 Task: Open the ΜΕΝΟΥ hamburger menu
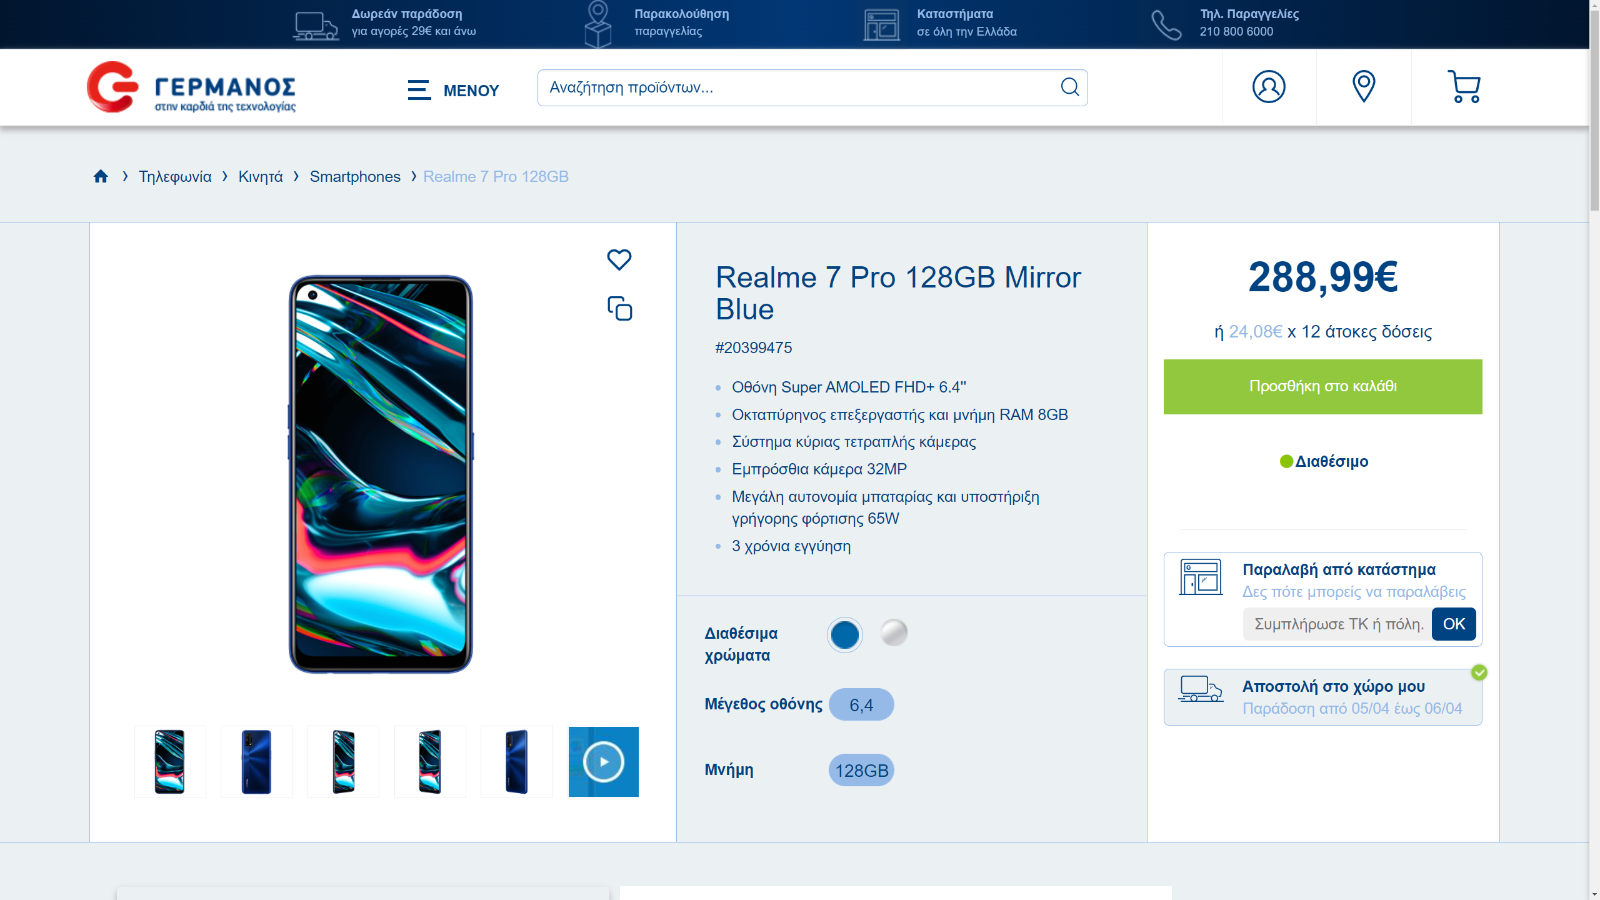(x=453, y=90)
